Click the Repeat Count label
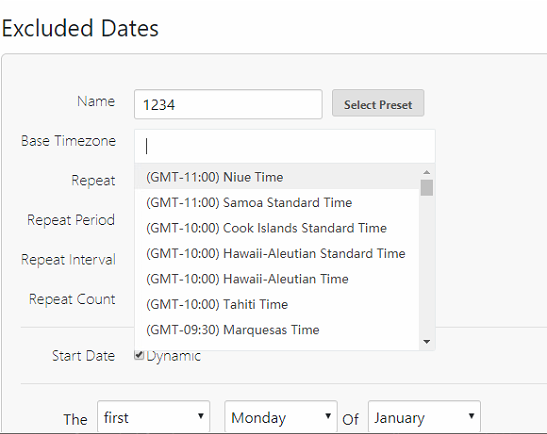The image size is (547, 434). tap(72, 299)
